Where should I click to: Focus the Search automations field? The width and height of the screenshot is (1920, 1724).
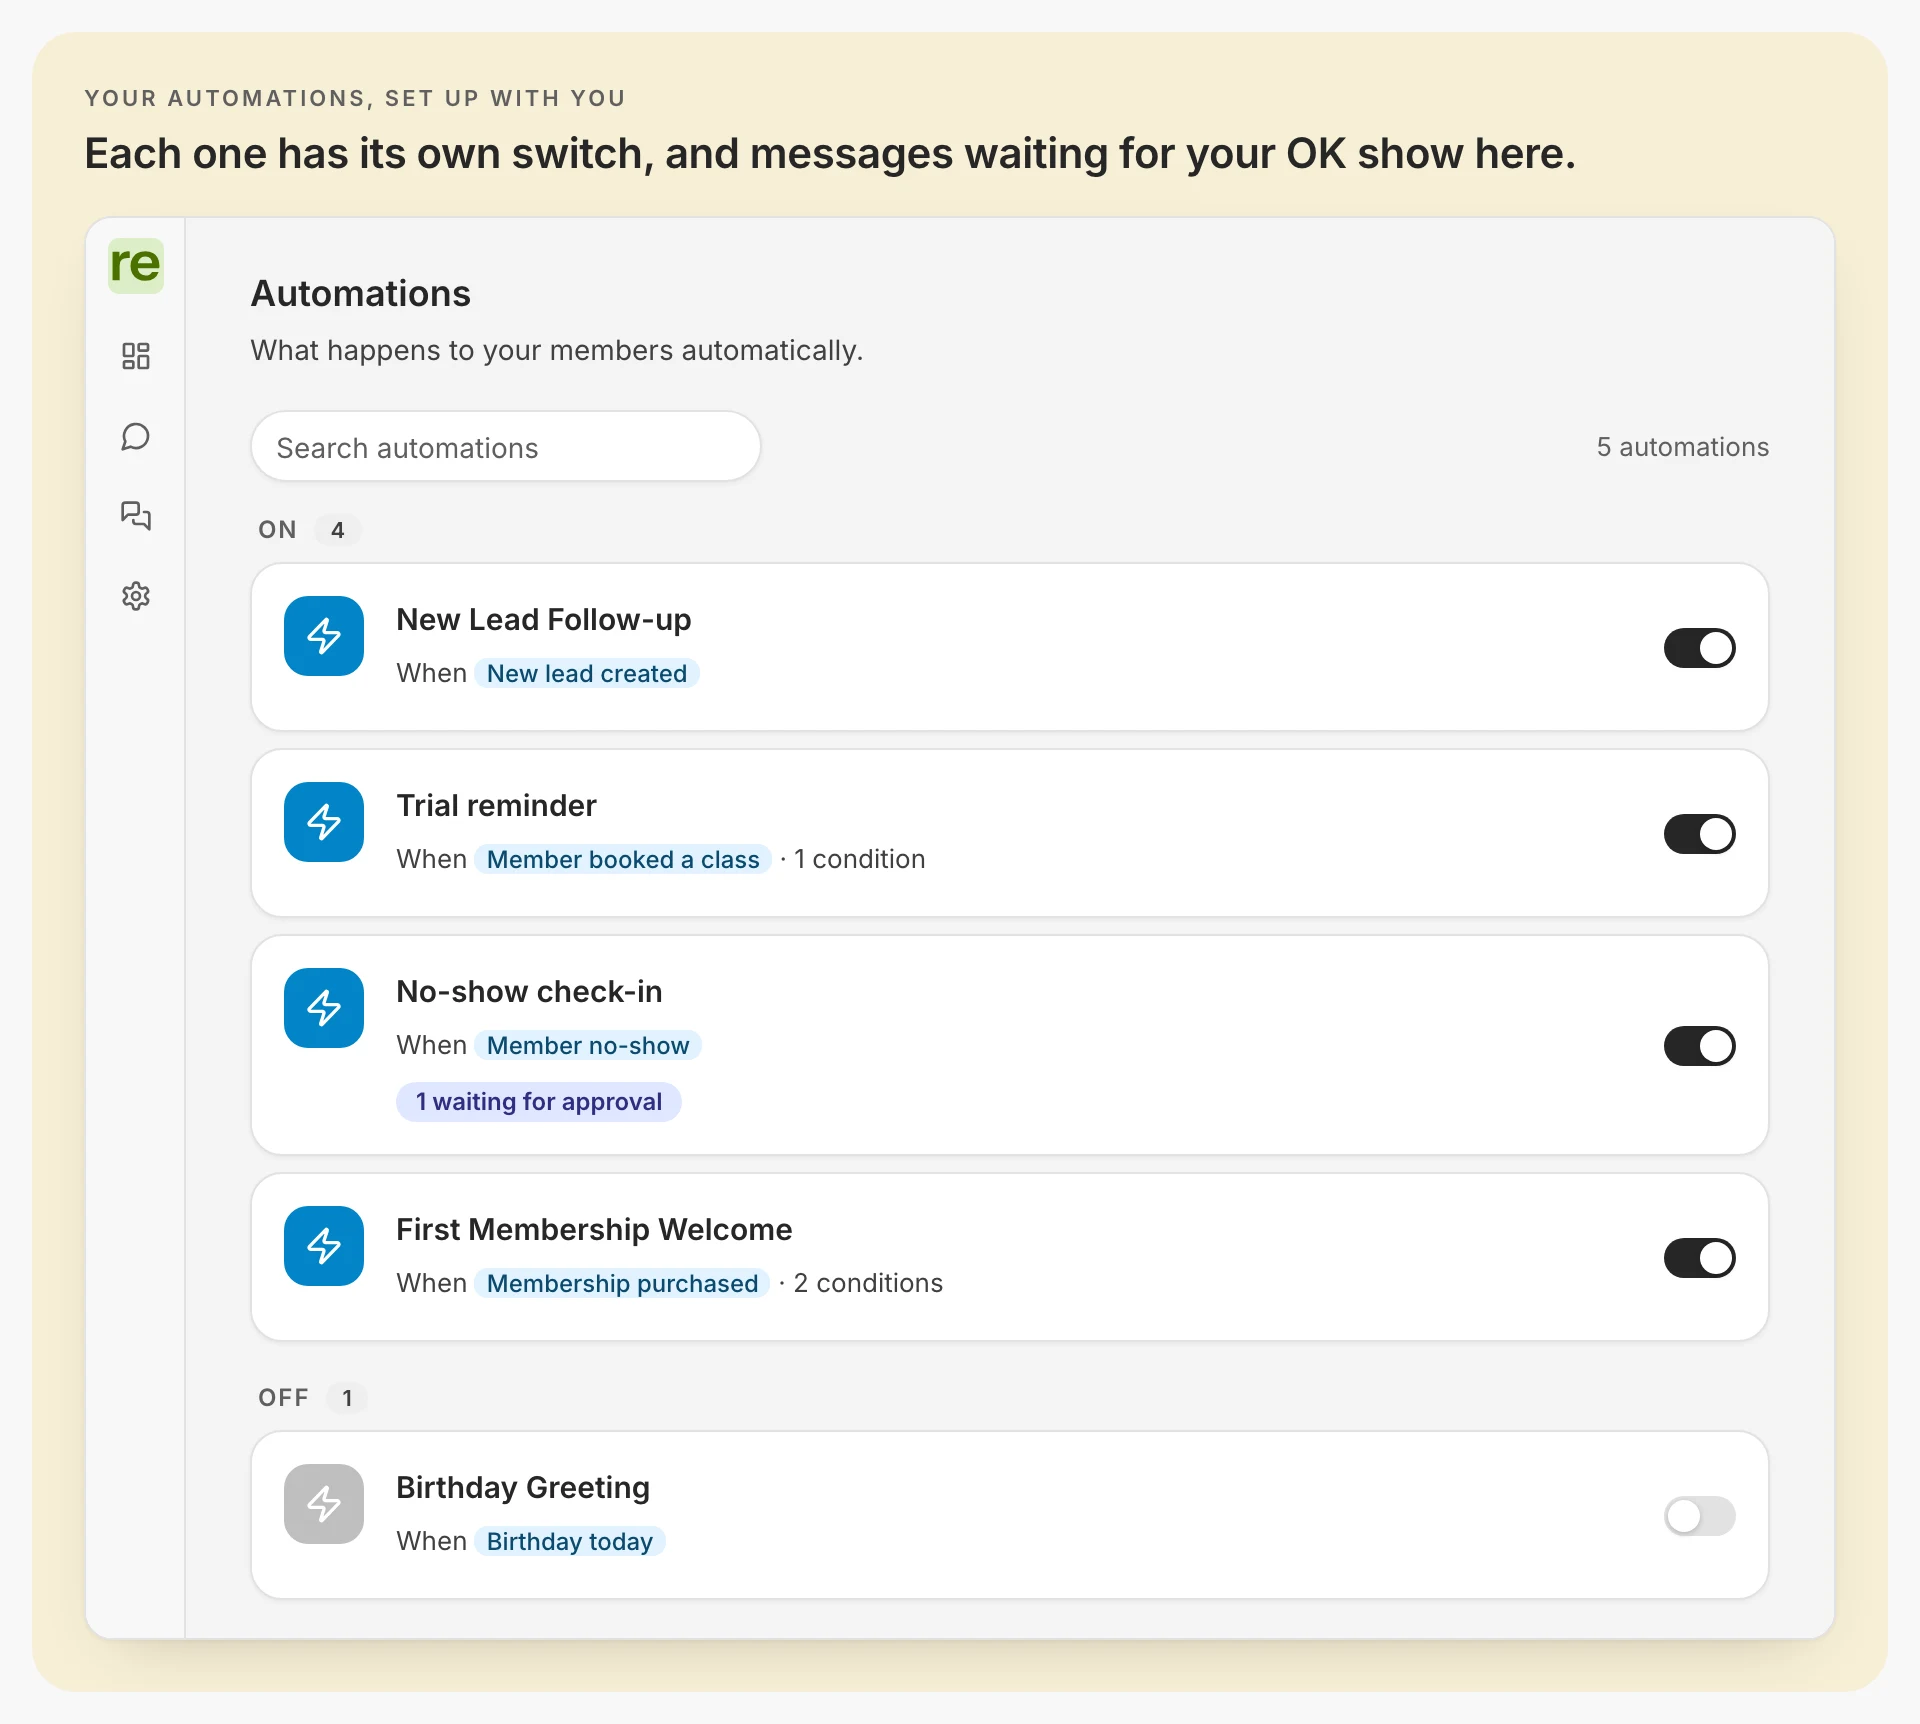(x=506, y=447)
